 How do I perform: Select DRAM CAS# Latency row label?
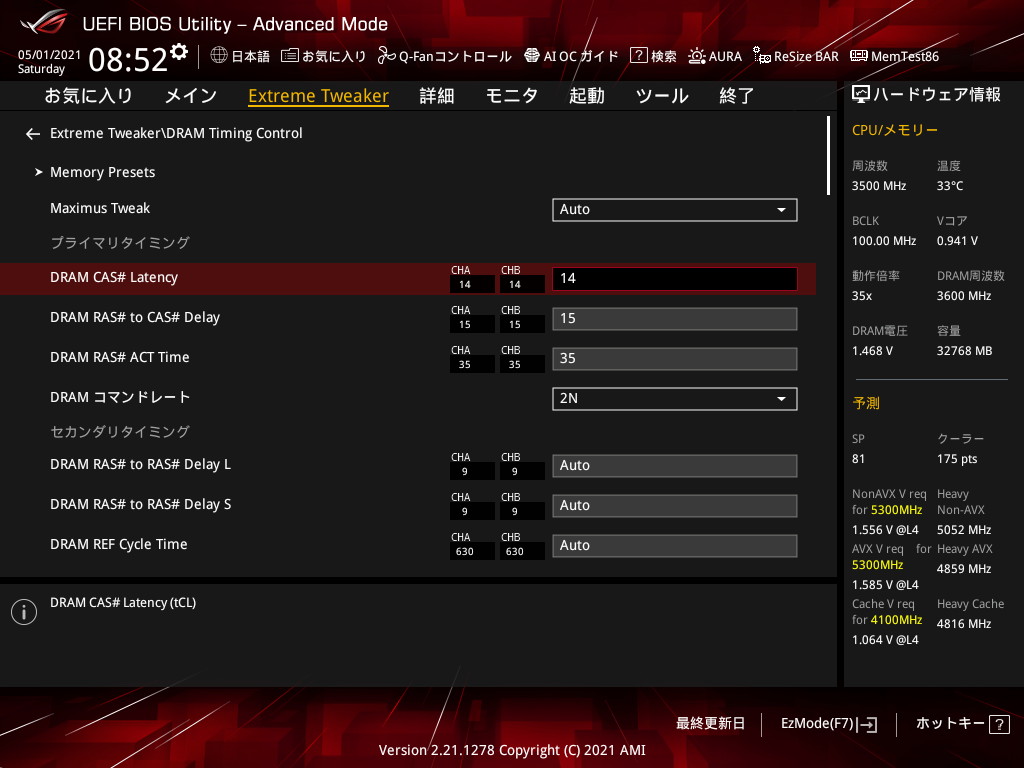[x=114, y=278]
